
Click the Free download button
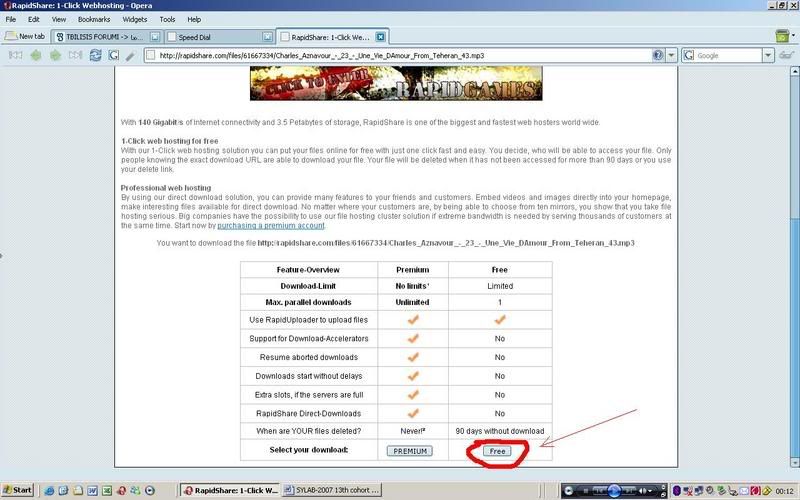click(x=497, y=451)
